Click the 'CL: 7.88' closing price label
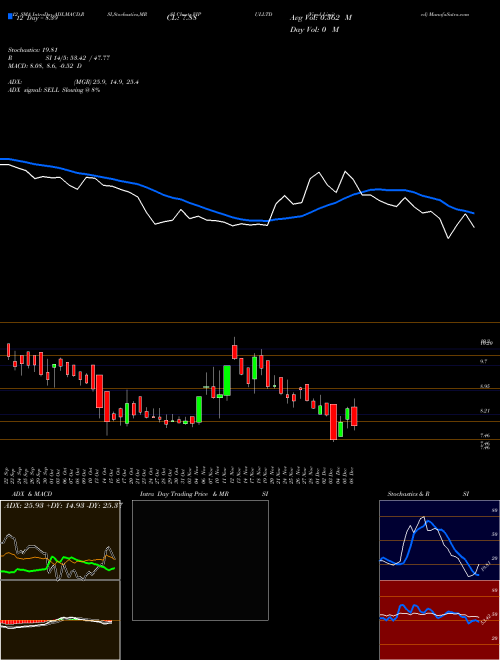This screenshot has width=500, height=660. coord(182,18)
